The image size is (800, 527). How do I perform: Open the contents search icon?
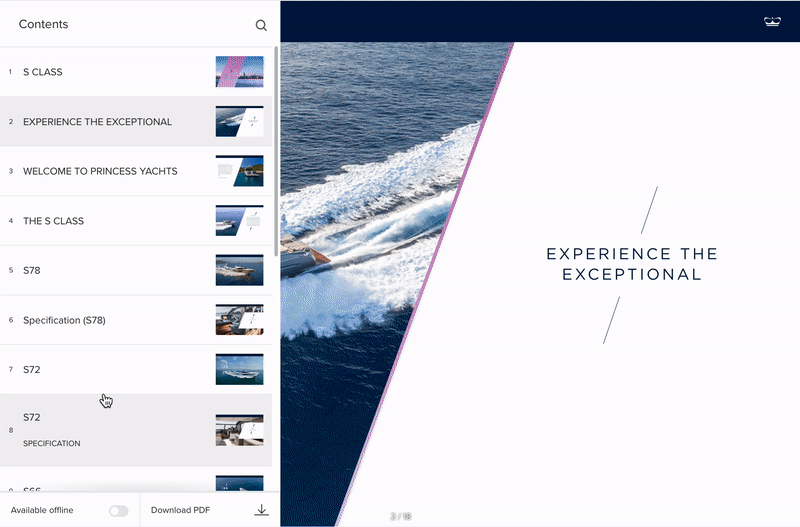coord(261,25)
